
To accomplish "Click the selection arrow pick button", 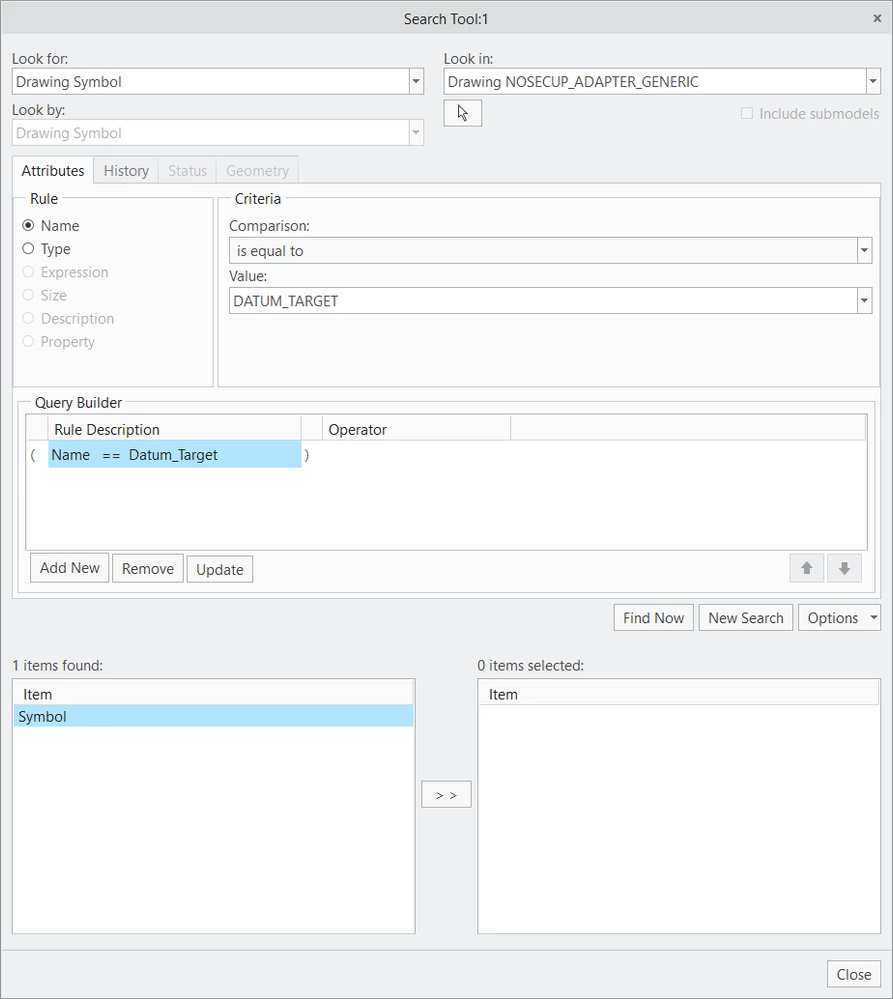I will point(462,113).
